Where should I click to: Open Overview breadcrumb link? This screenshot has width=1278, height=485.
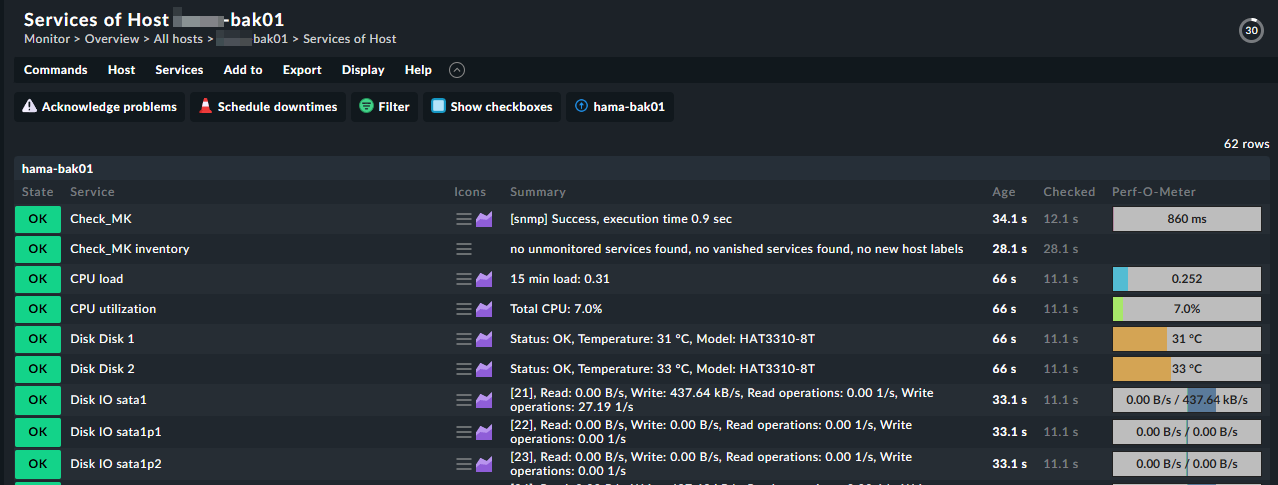[111, 39]
